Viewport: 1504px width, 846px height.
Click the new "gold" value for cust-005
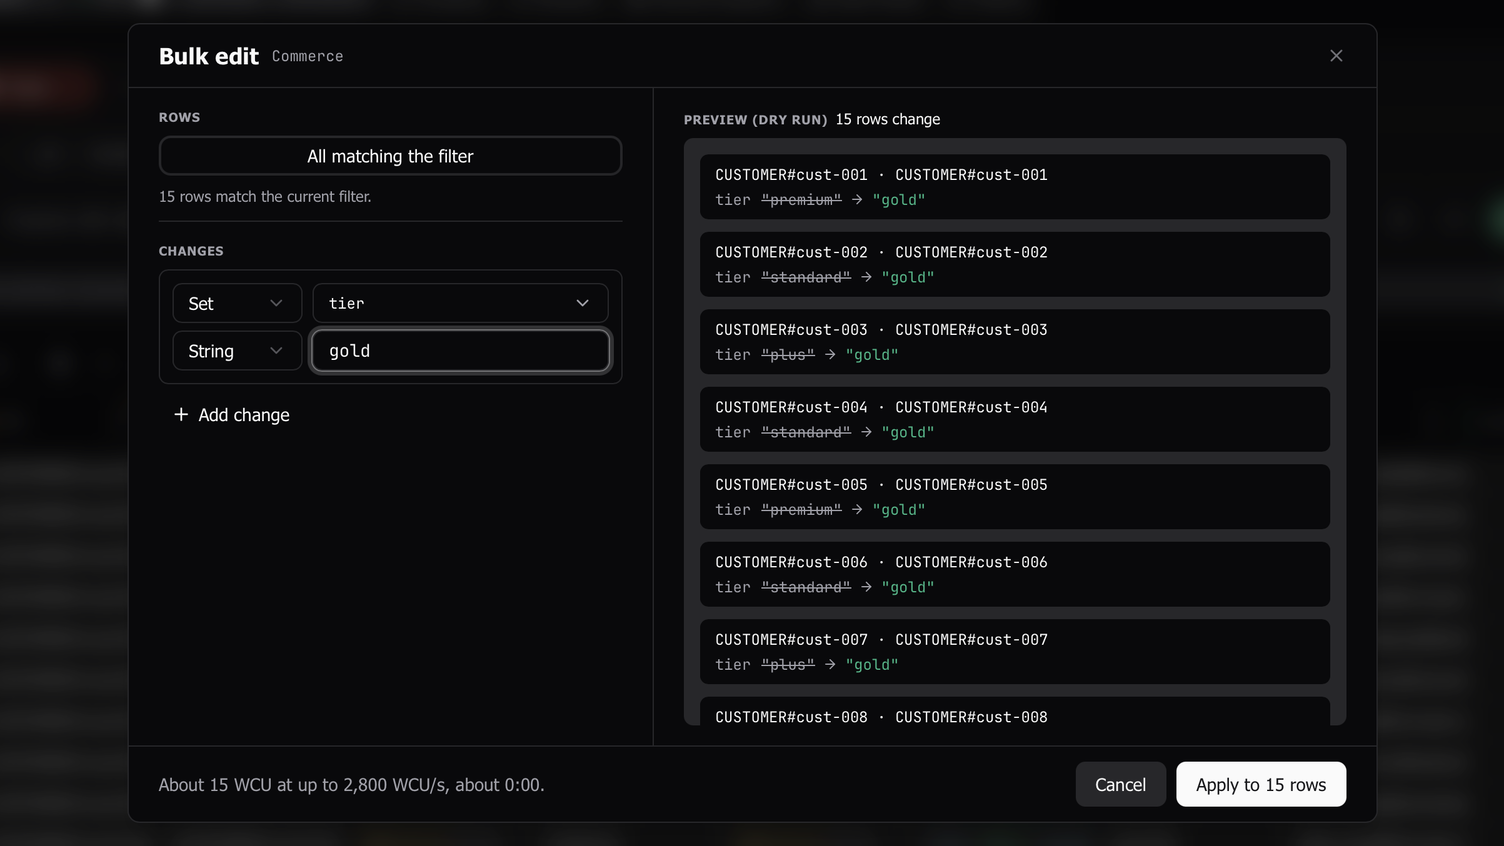(x=899, y=510)
